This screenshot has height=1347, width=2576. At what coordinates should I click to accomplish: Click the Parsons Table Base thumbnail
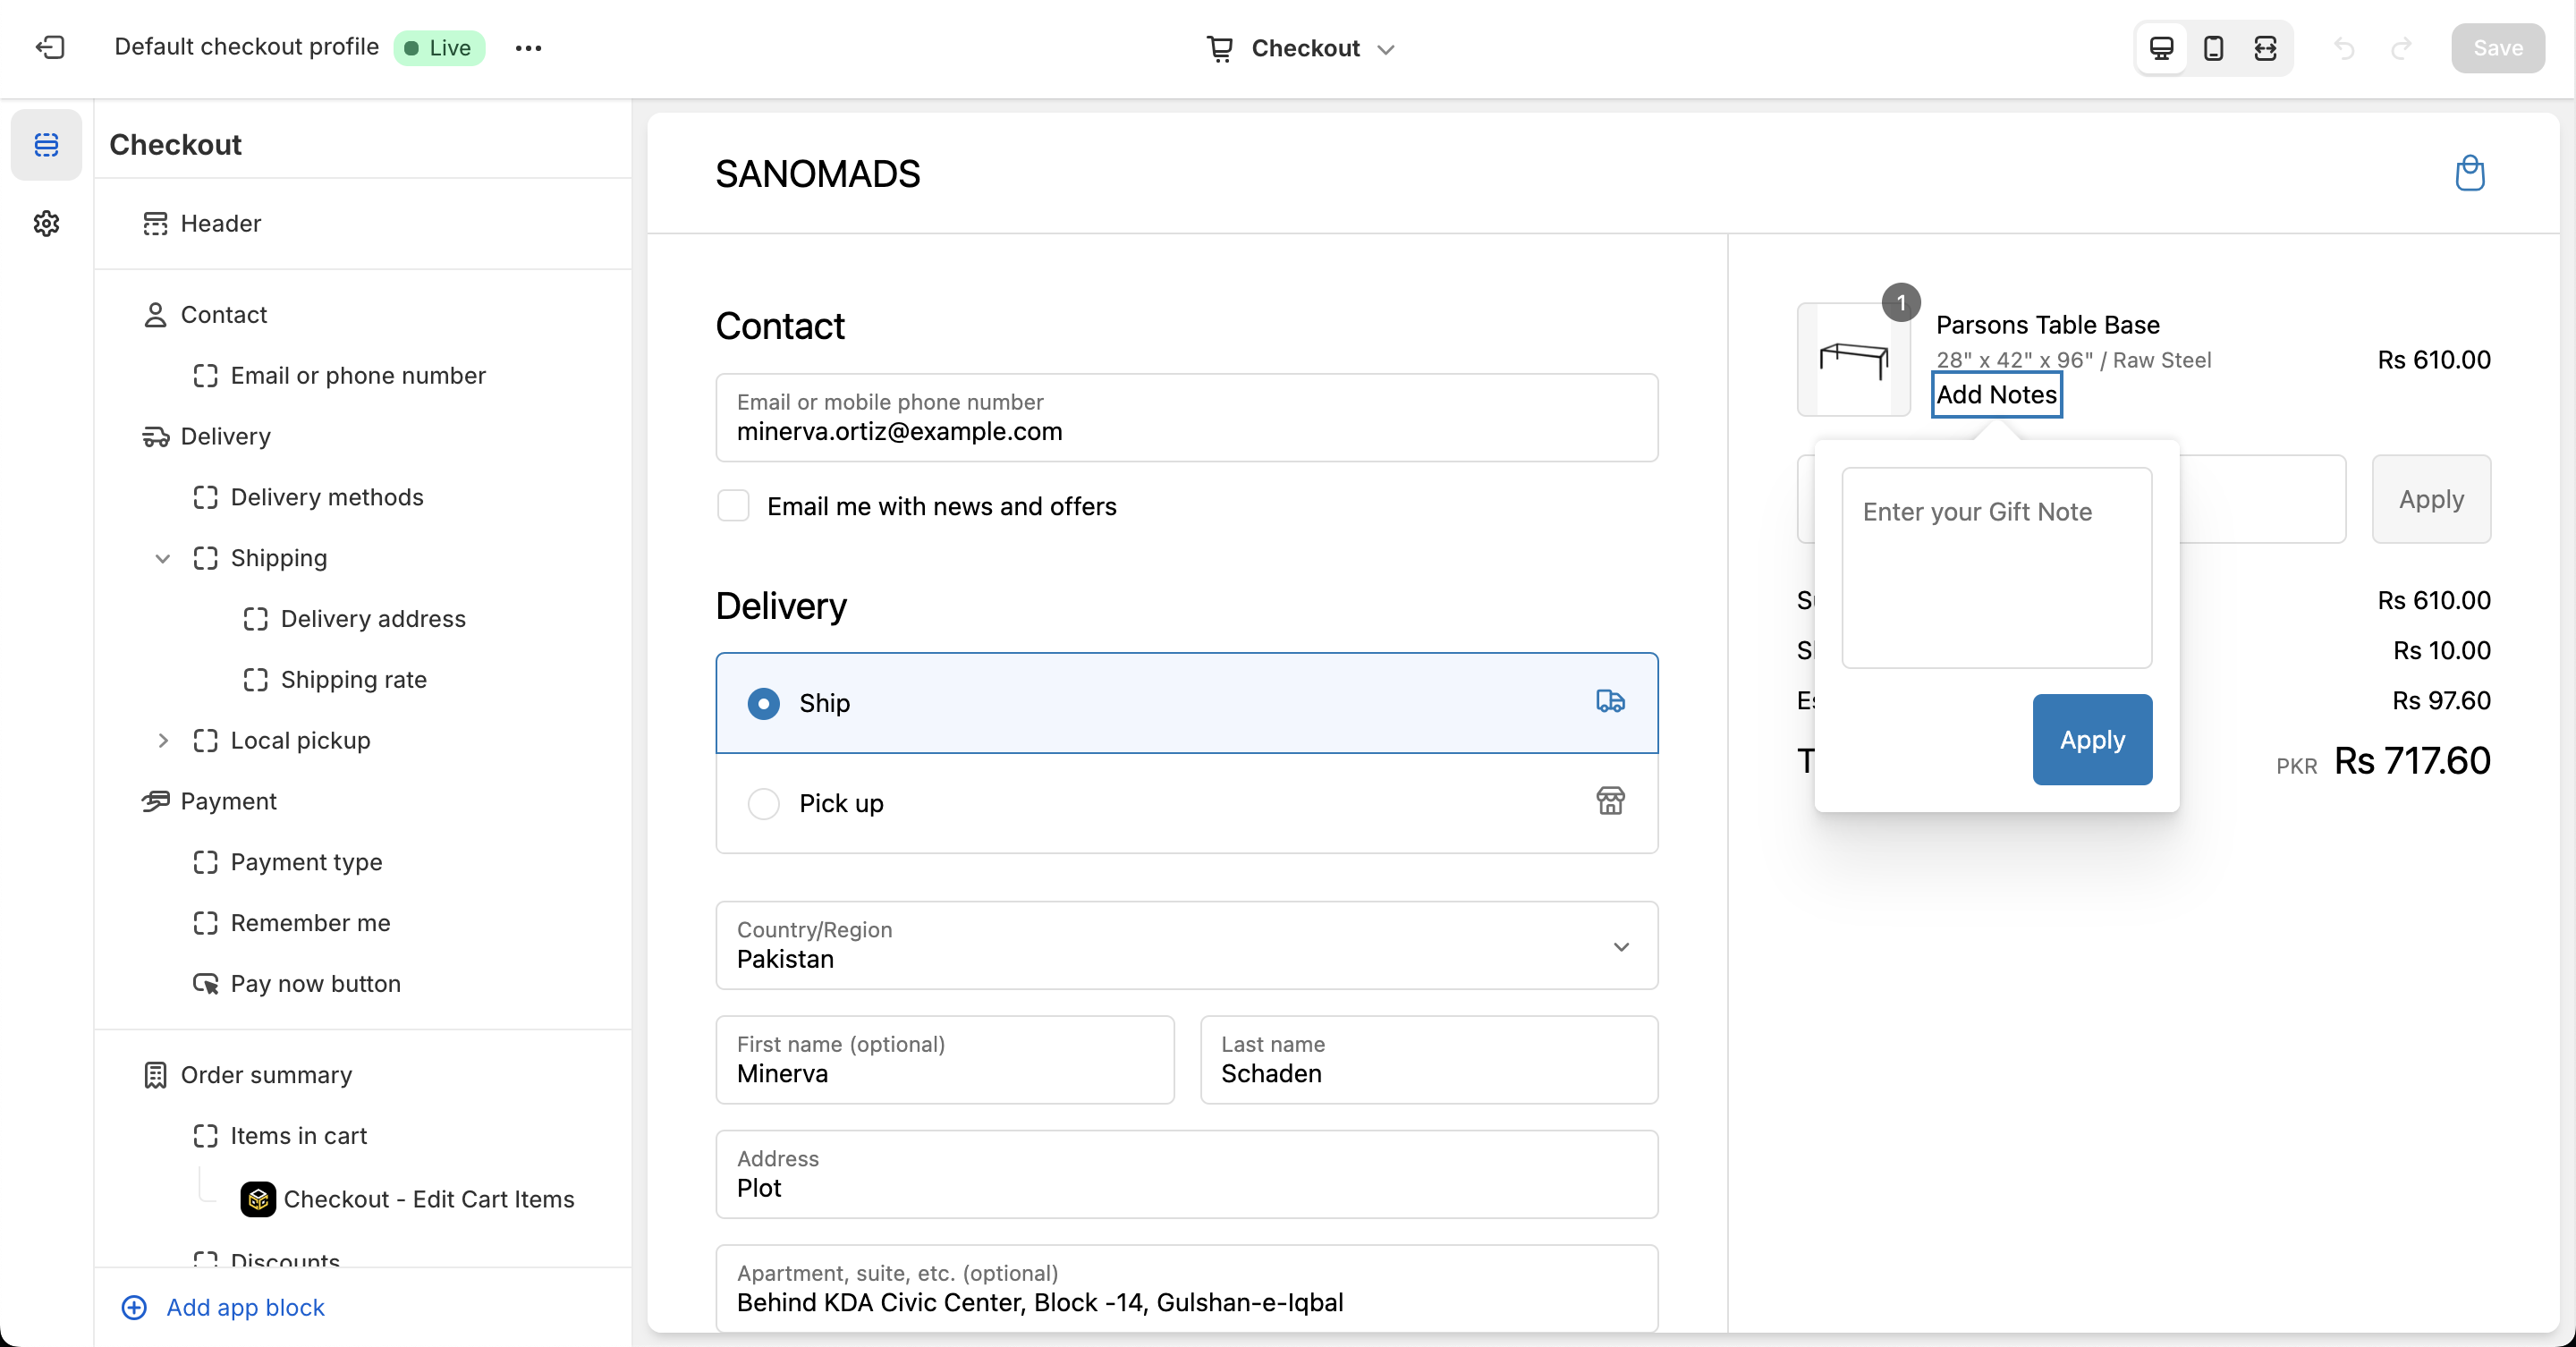tap(1853, 359)
